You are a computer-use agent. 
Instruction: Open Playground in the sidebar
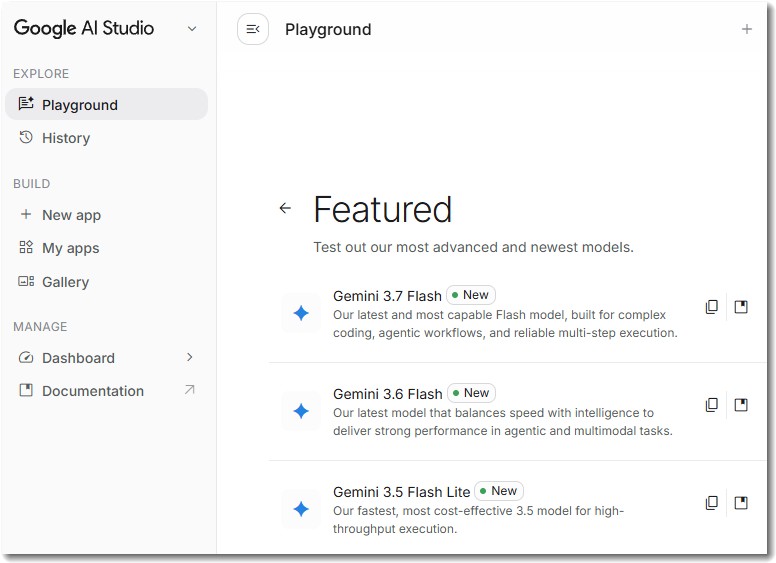(x=106, y=104)
